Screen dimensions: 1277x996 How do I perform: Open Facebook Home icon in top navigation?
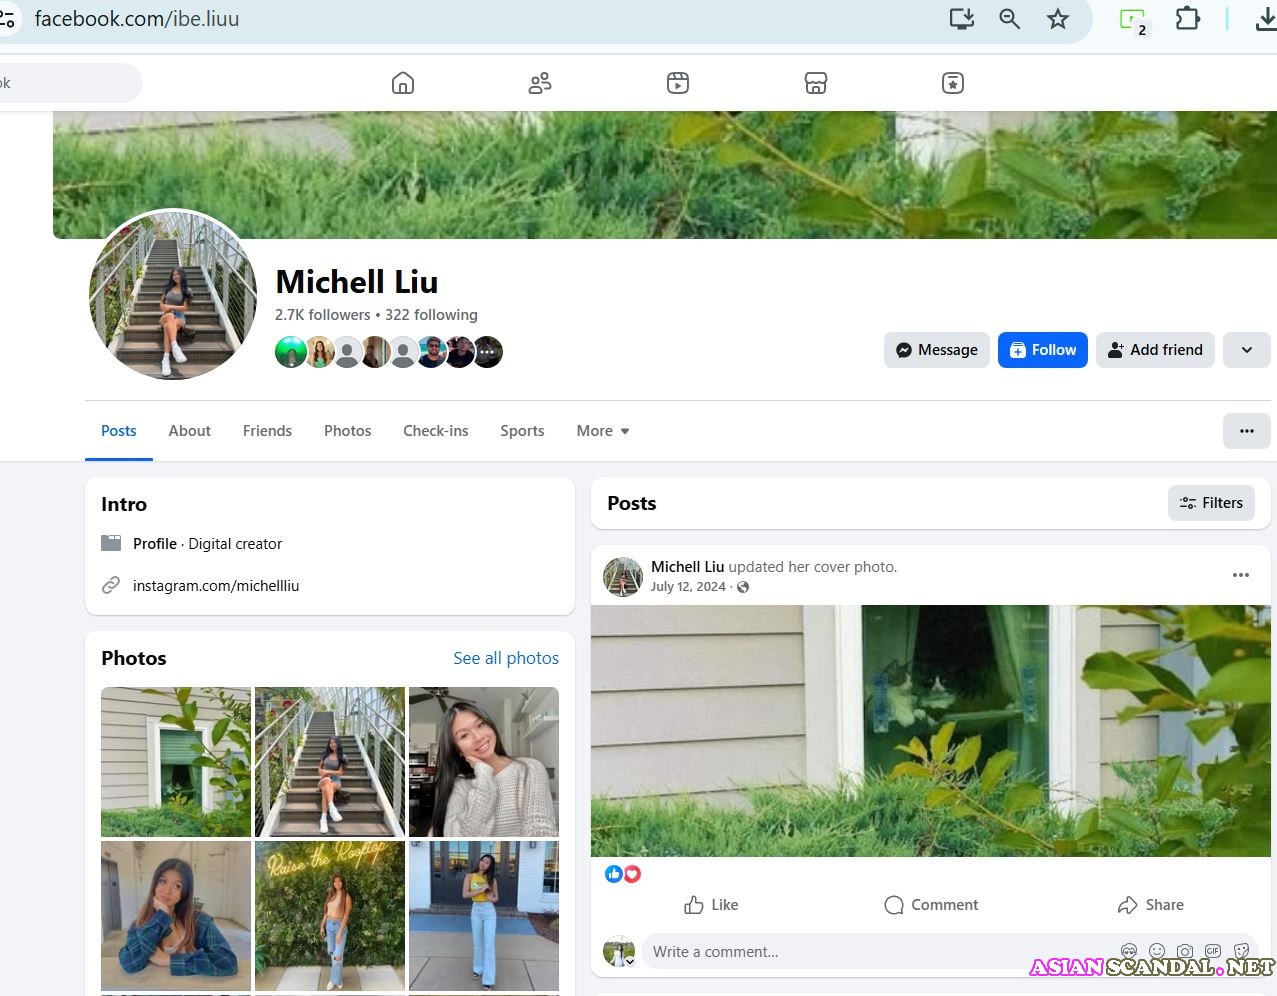pyautogui.click(x=403, y=83)
